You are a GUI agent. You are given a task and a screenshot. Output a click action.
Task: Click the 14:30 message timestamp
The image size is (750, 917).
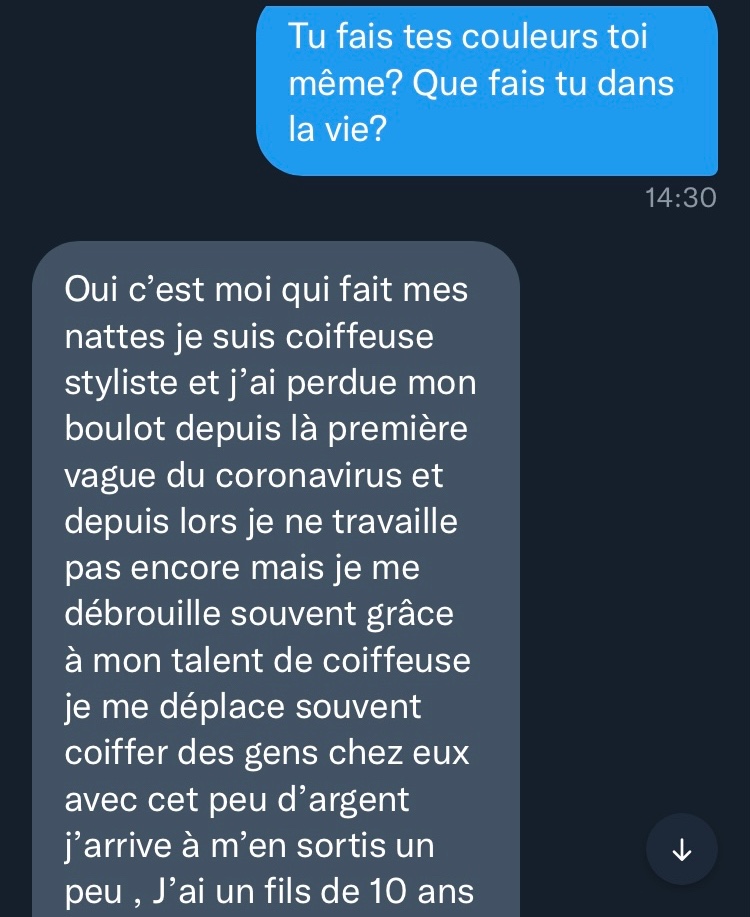click(681, 198)
